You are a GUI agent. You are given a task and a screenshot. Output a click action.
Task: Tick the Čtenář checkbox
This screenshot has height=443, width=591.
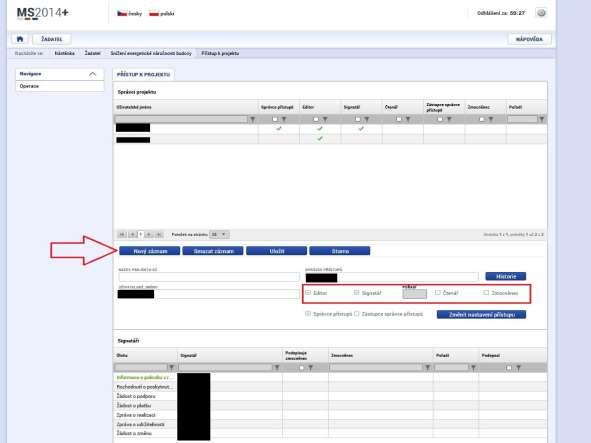438,293
